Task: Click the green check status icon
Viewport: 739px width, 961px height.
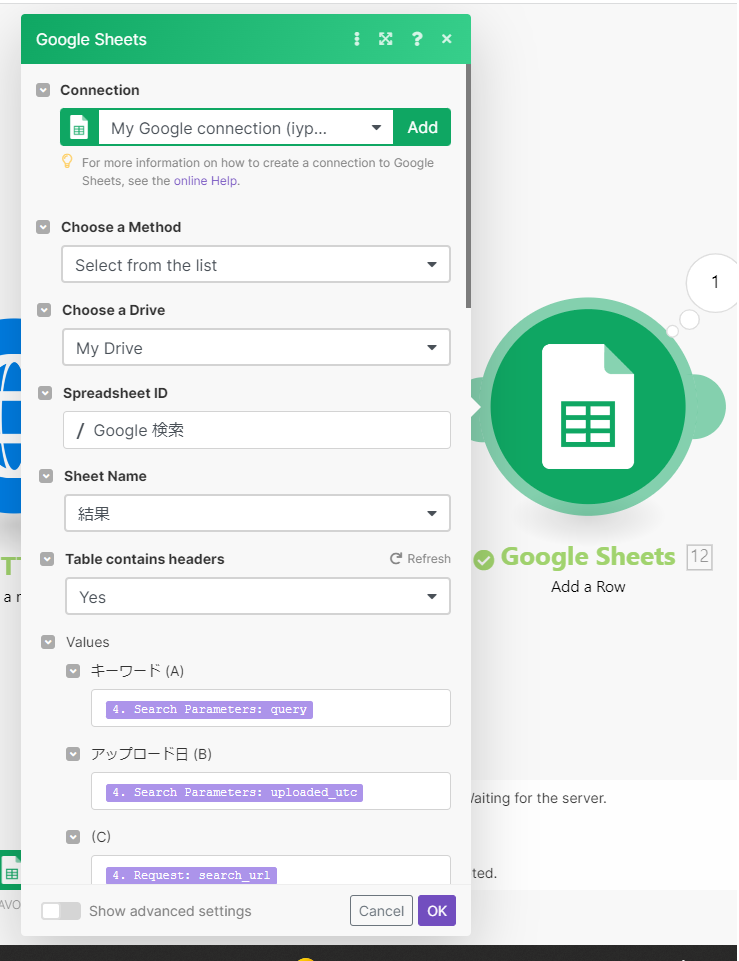Action: point(483,559)
